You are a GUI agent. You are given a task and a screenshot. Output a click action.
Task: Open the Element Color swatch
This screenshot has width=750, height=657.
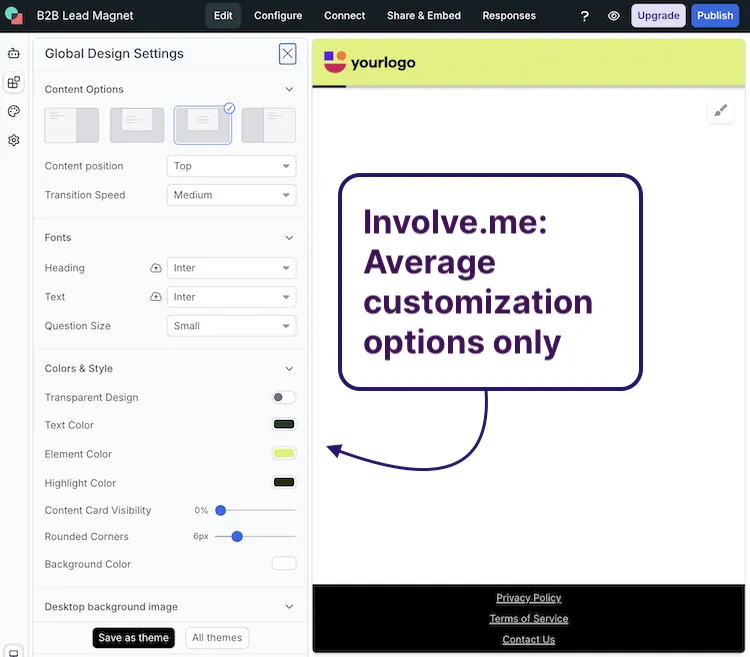(284, 453)
